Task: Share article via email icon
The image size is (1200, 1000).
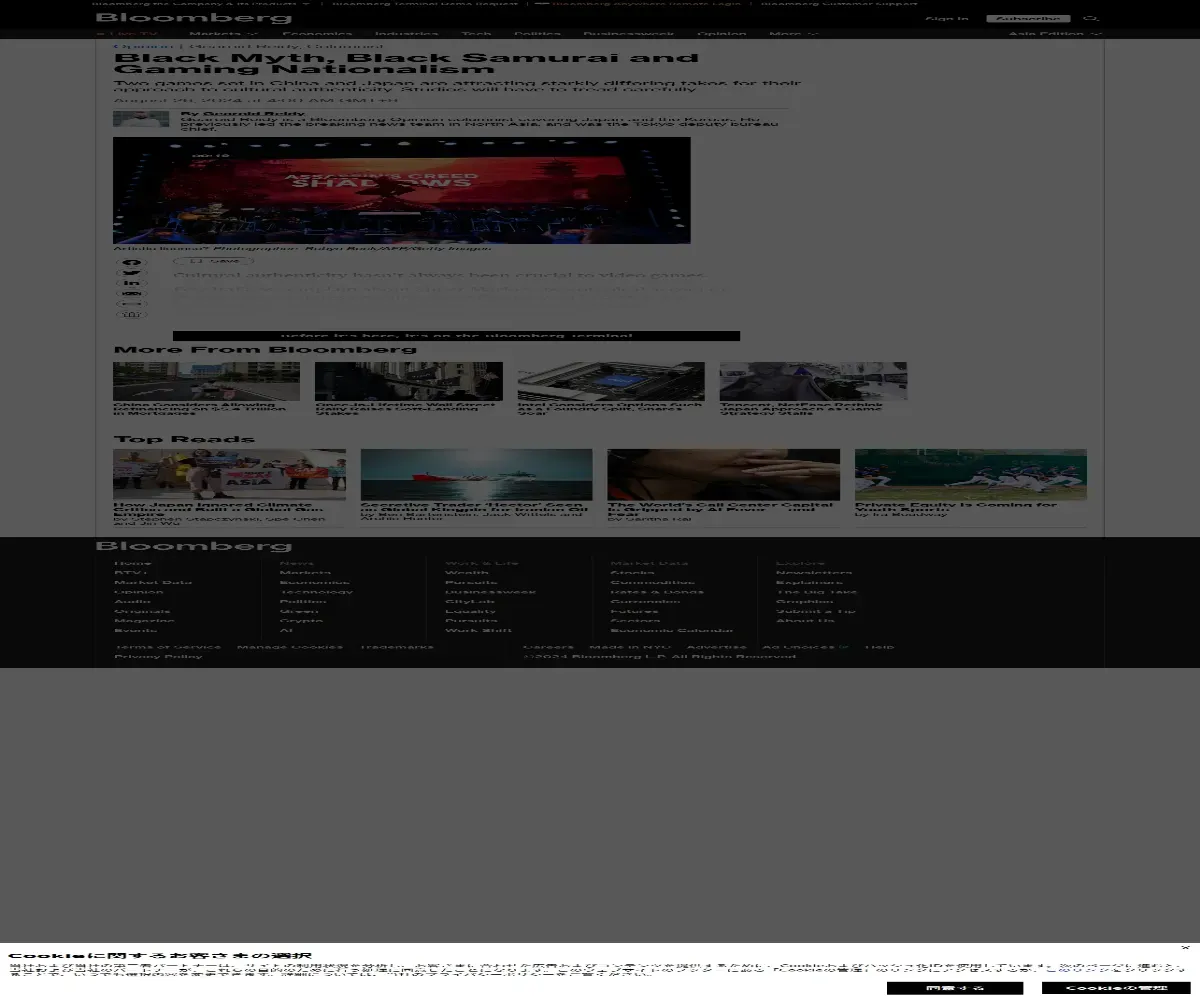Action: pyautogui.click(x=131, y=294)
